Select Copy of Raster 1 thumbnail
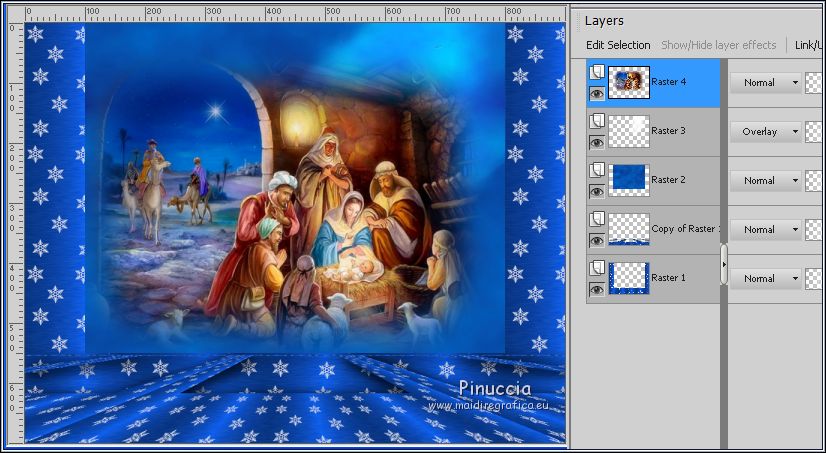Screen dimensions: 826x453 click(x=629, y=229)
